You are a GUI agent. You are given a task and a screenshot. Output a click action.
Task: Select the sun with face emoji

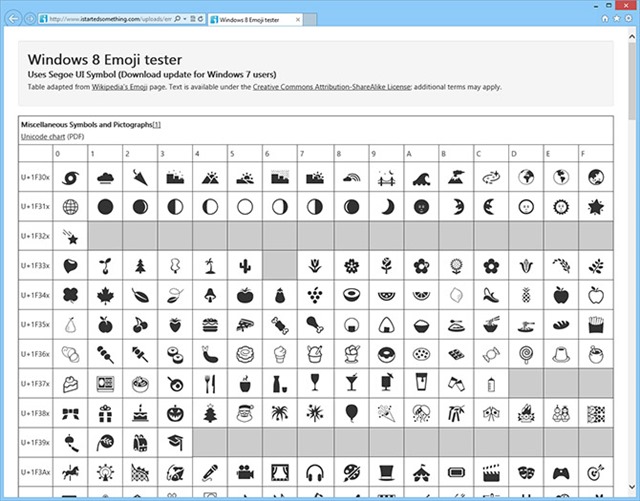(x=561, y=207)
